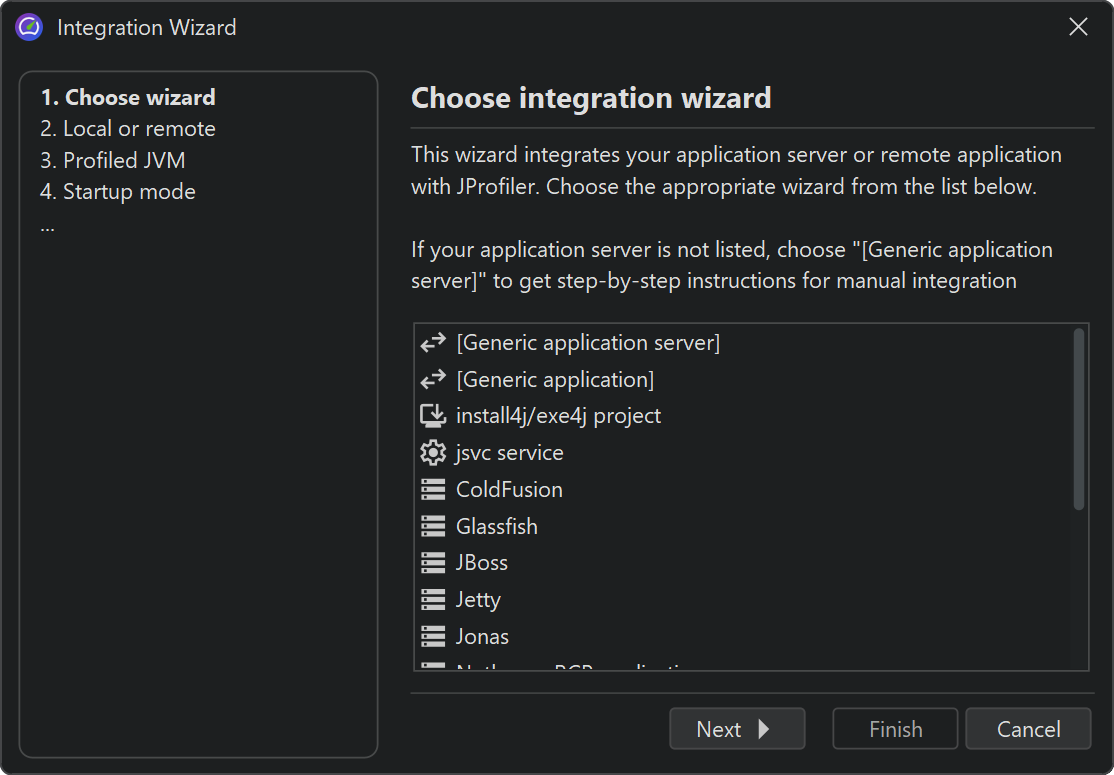Select "[Generic application server]" from the list
The image size is (1114, 775).
pyautogui.click(x=587, y=343)
